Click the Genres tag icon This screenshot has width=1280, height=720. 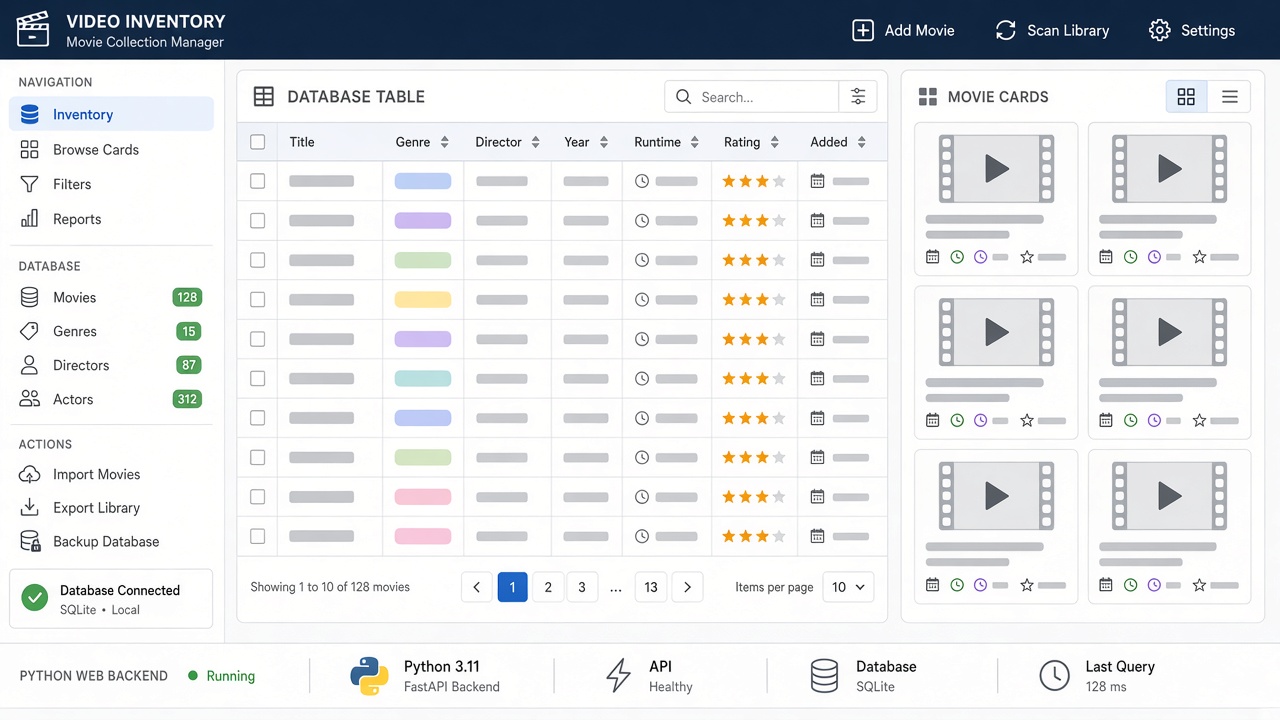30,331
